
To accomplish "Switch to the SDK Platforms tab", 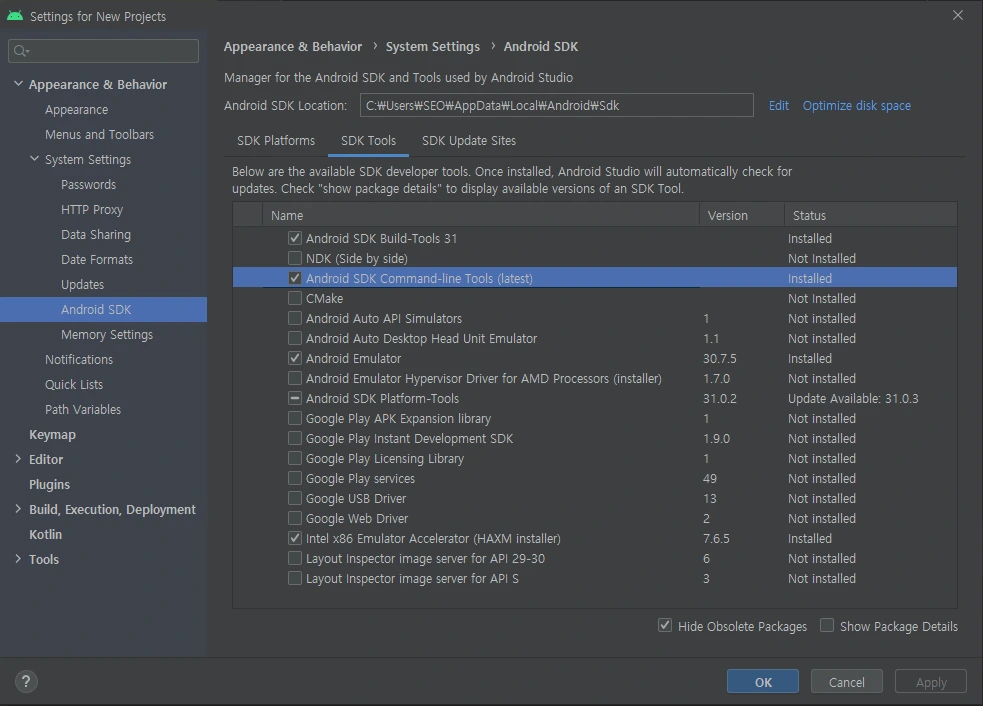I will coord(276,141).
